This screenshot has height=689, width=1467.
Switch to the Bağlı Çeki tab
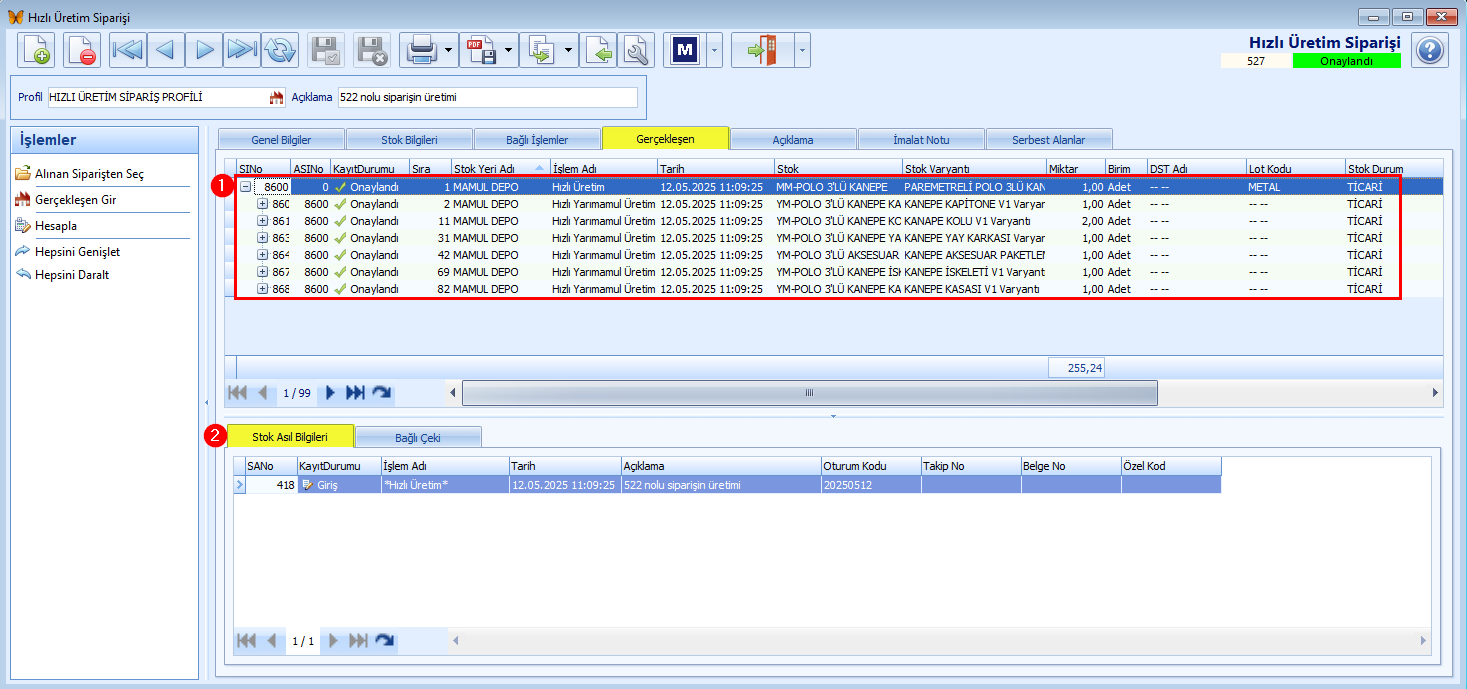tap(418, 438)
